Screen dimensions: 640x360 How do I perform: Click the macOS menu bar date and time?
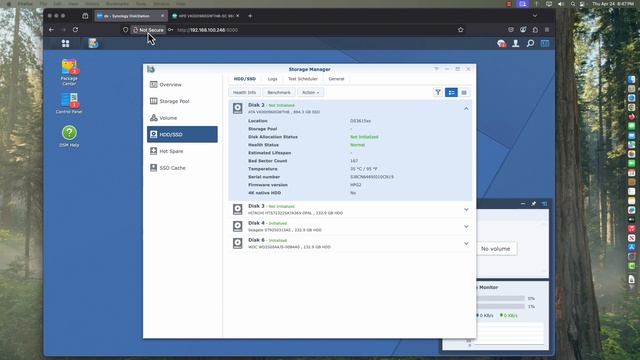tap(613, 4)
